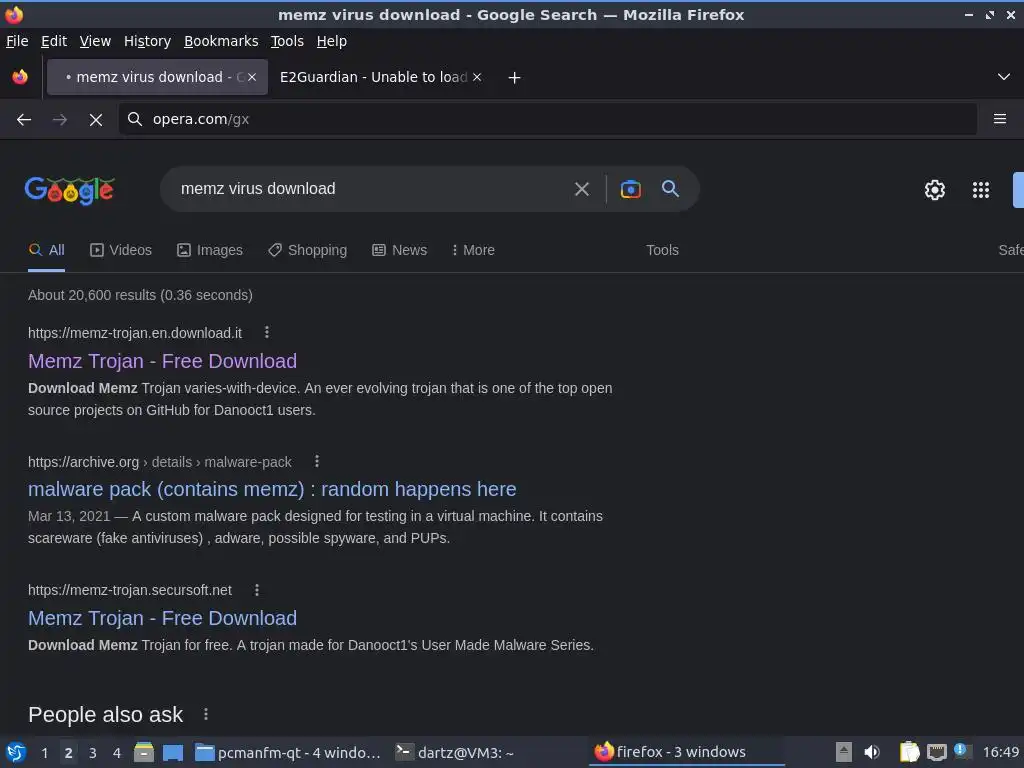Show desktop using the blue taskbar icon

(173, 752)
